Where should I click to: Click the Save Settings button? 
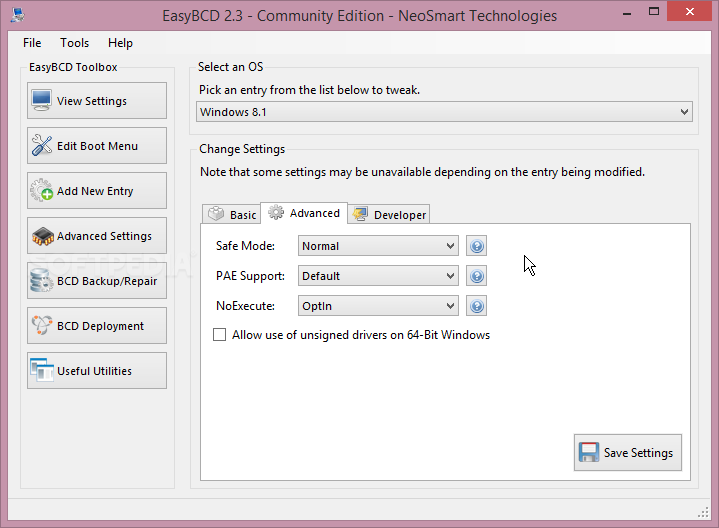(628, 452)
